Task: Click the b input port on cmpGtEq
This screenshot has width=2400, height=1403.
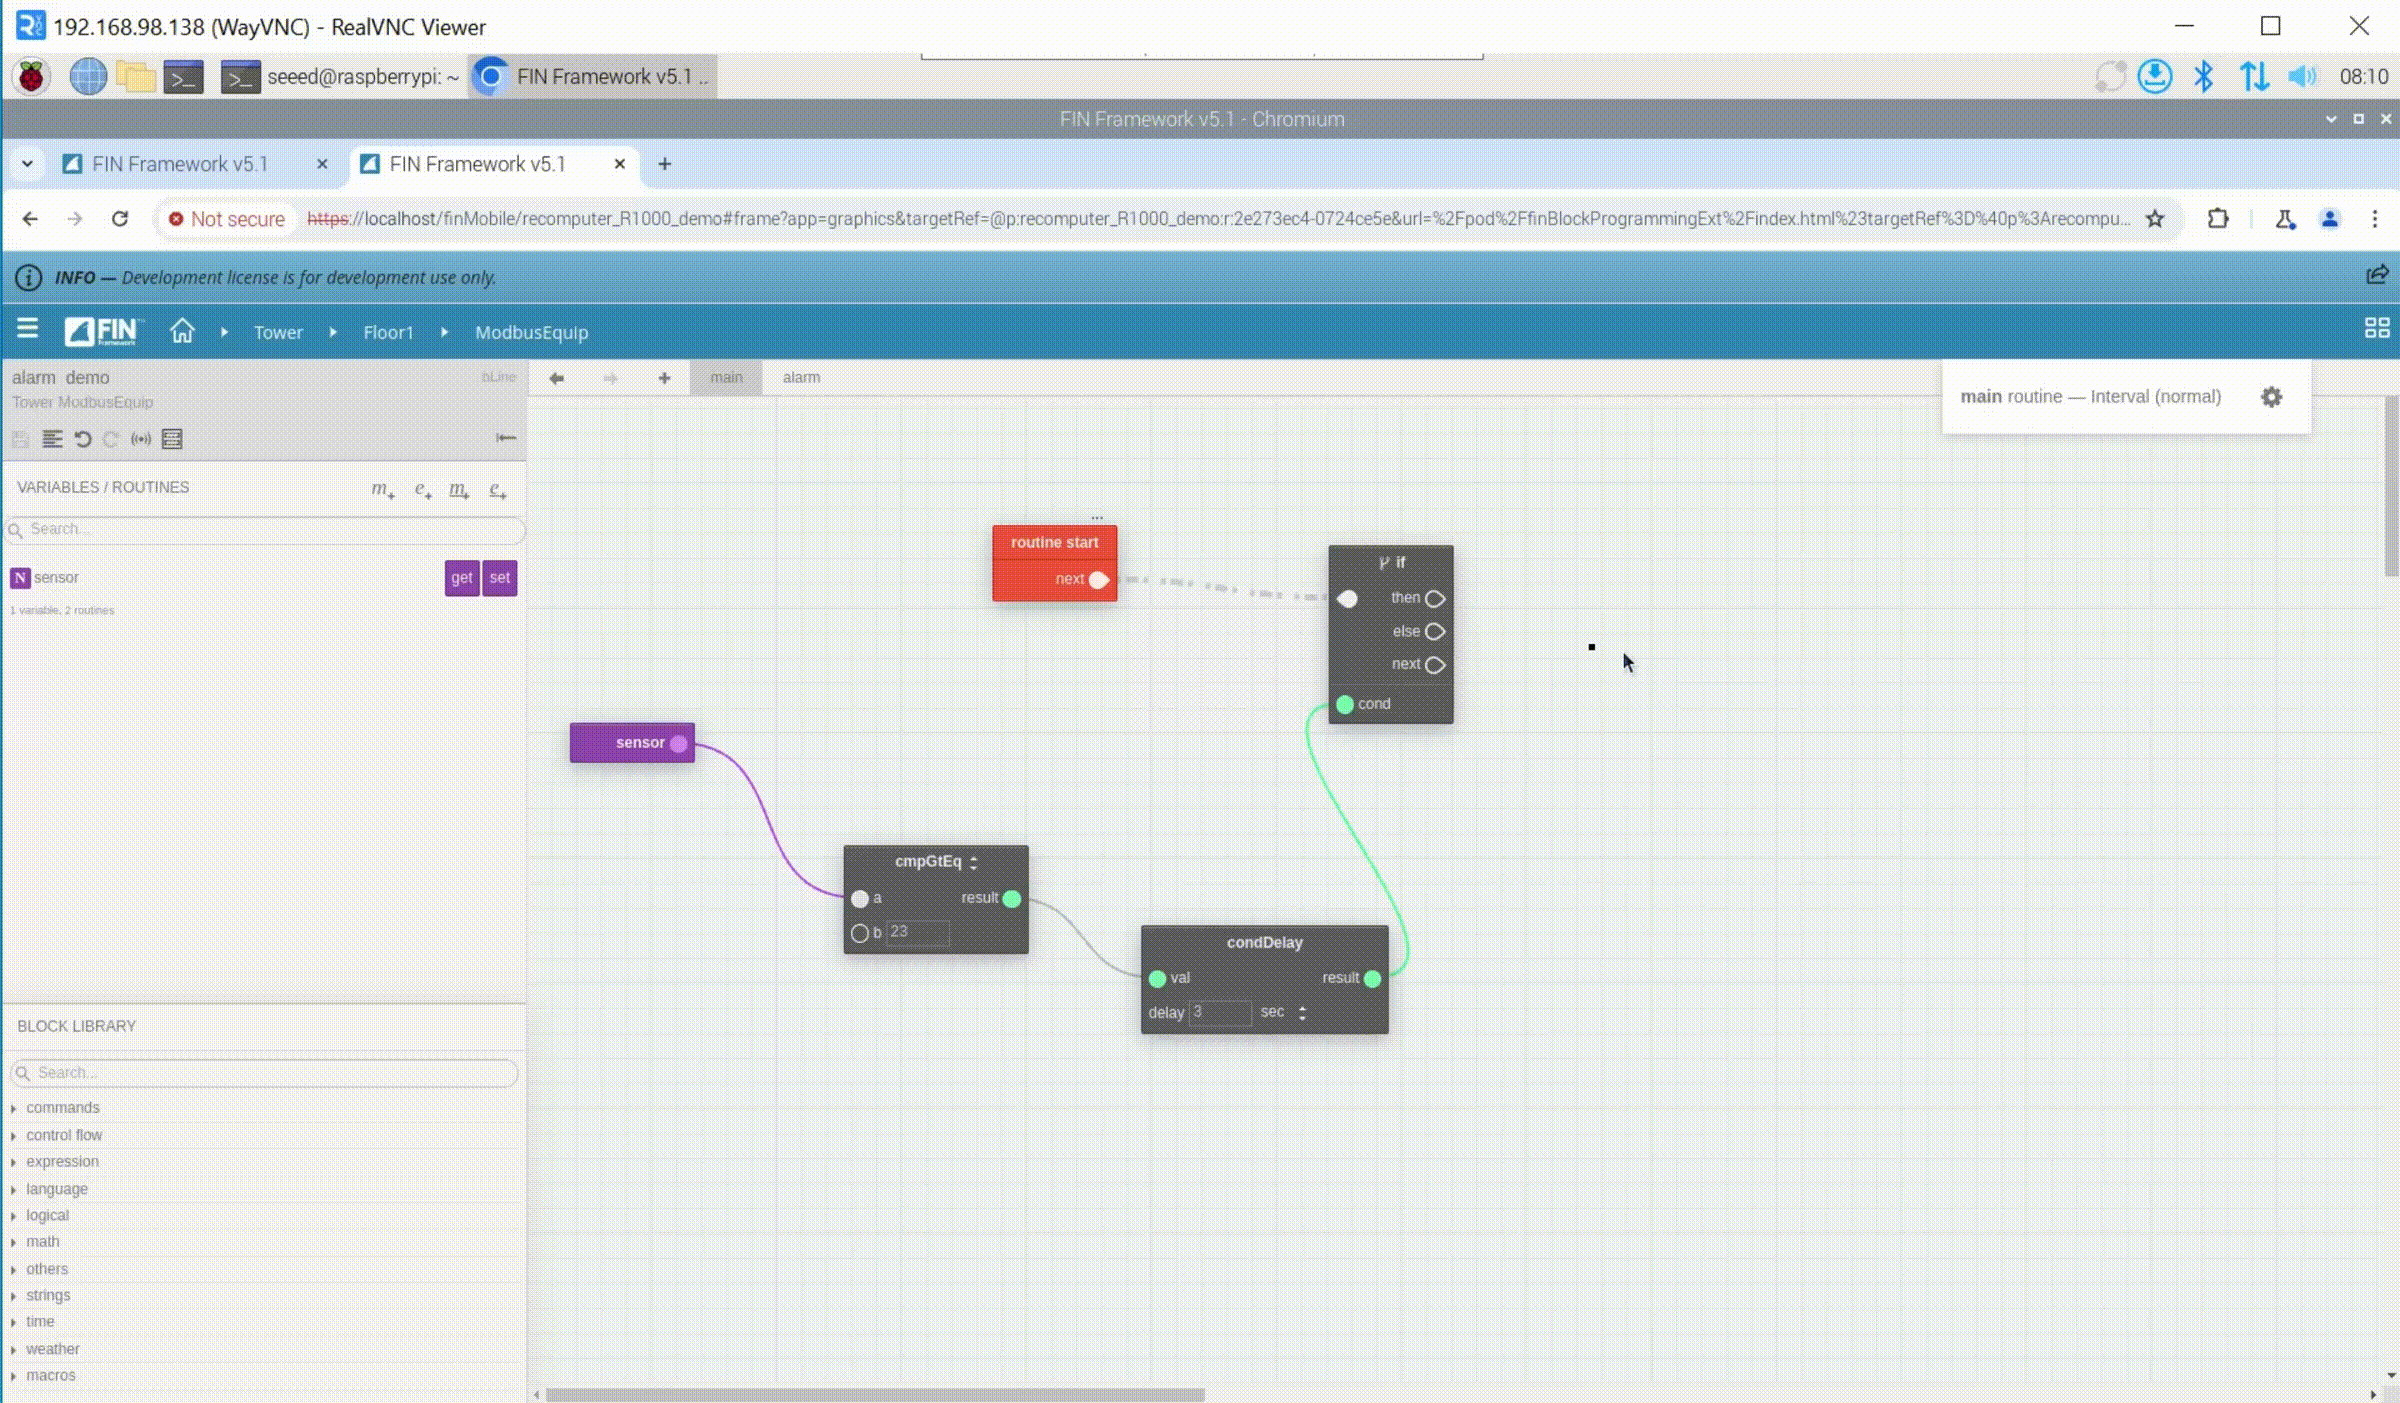Action: pos(859,933)
